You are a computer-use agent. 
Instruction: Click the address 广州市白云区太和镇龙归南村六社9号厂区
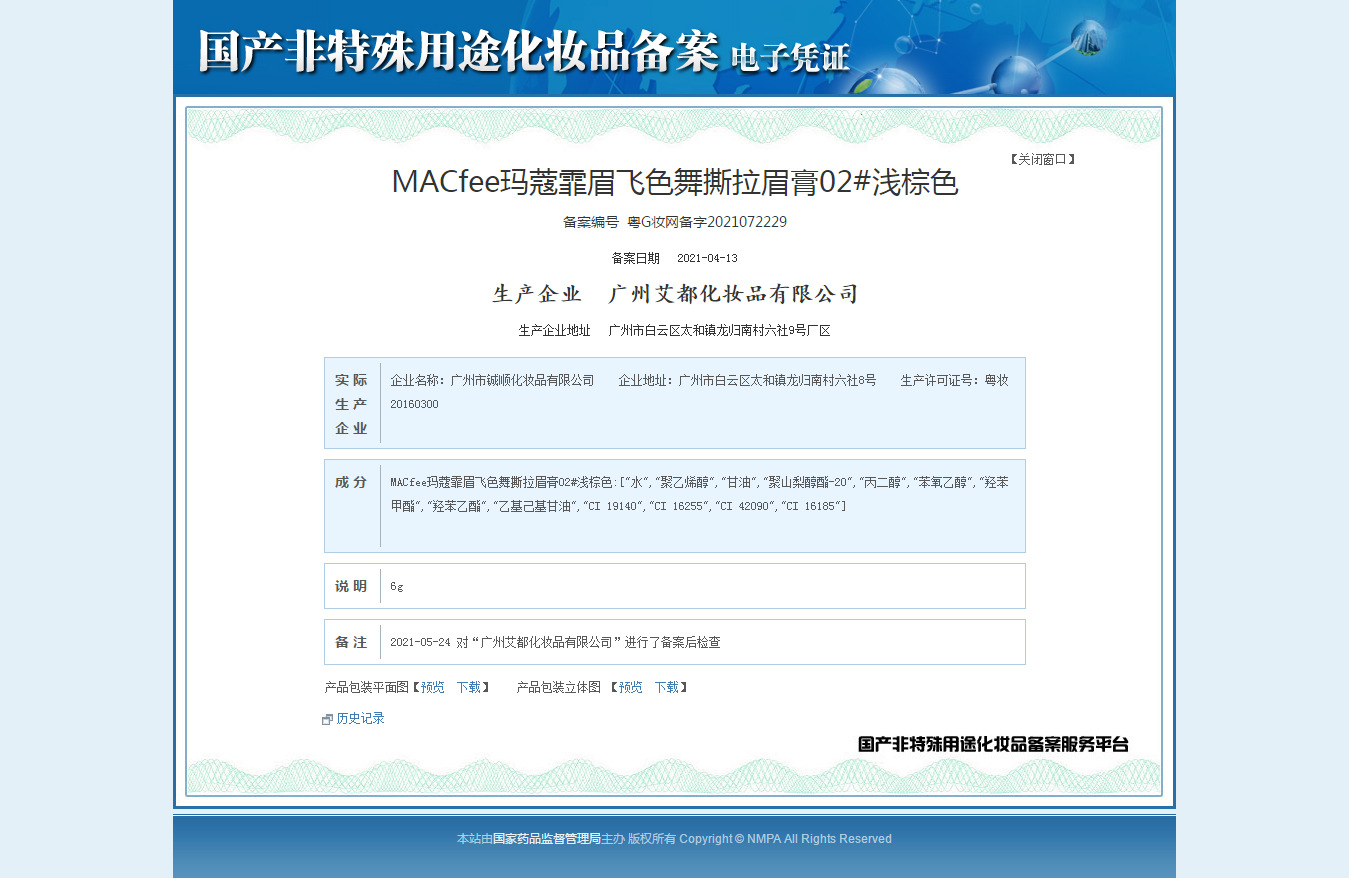(719, 330)
